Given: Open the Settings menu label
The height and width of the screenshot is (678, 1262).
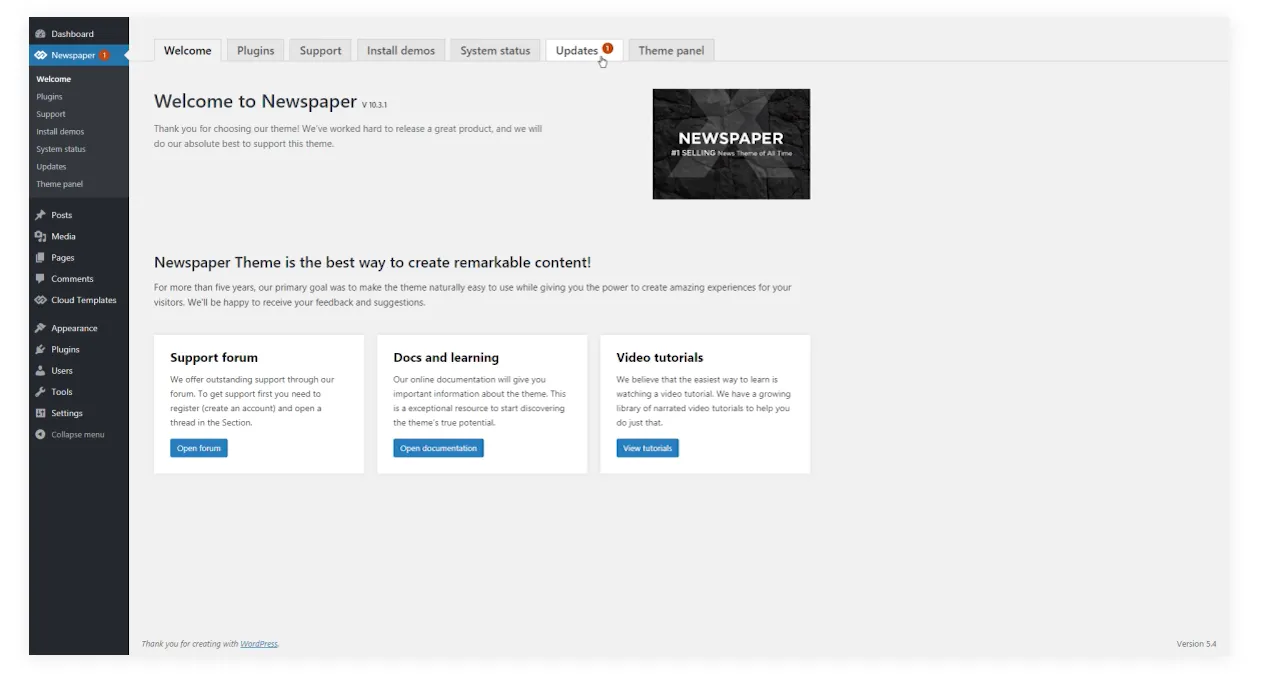Looking at the screenshot, I should (x=67, y=413).
